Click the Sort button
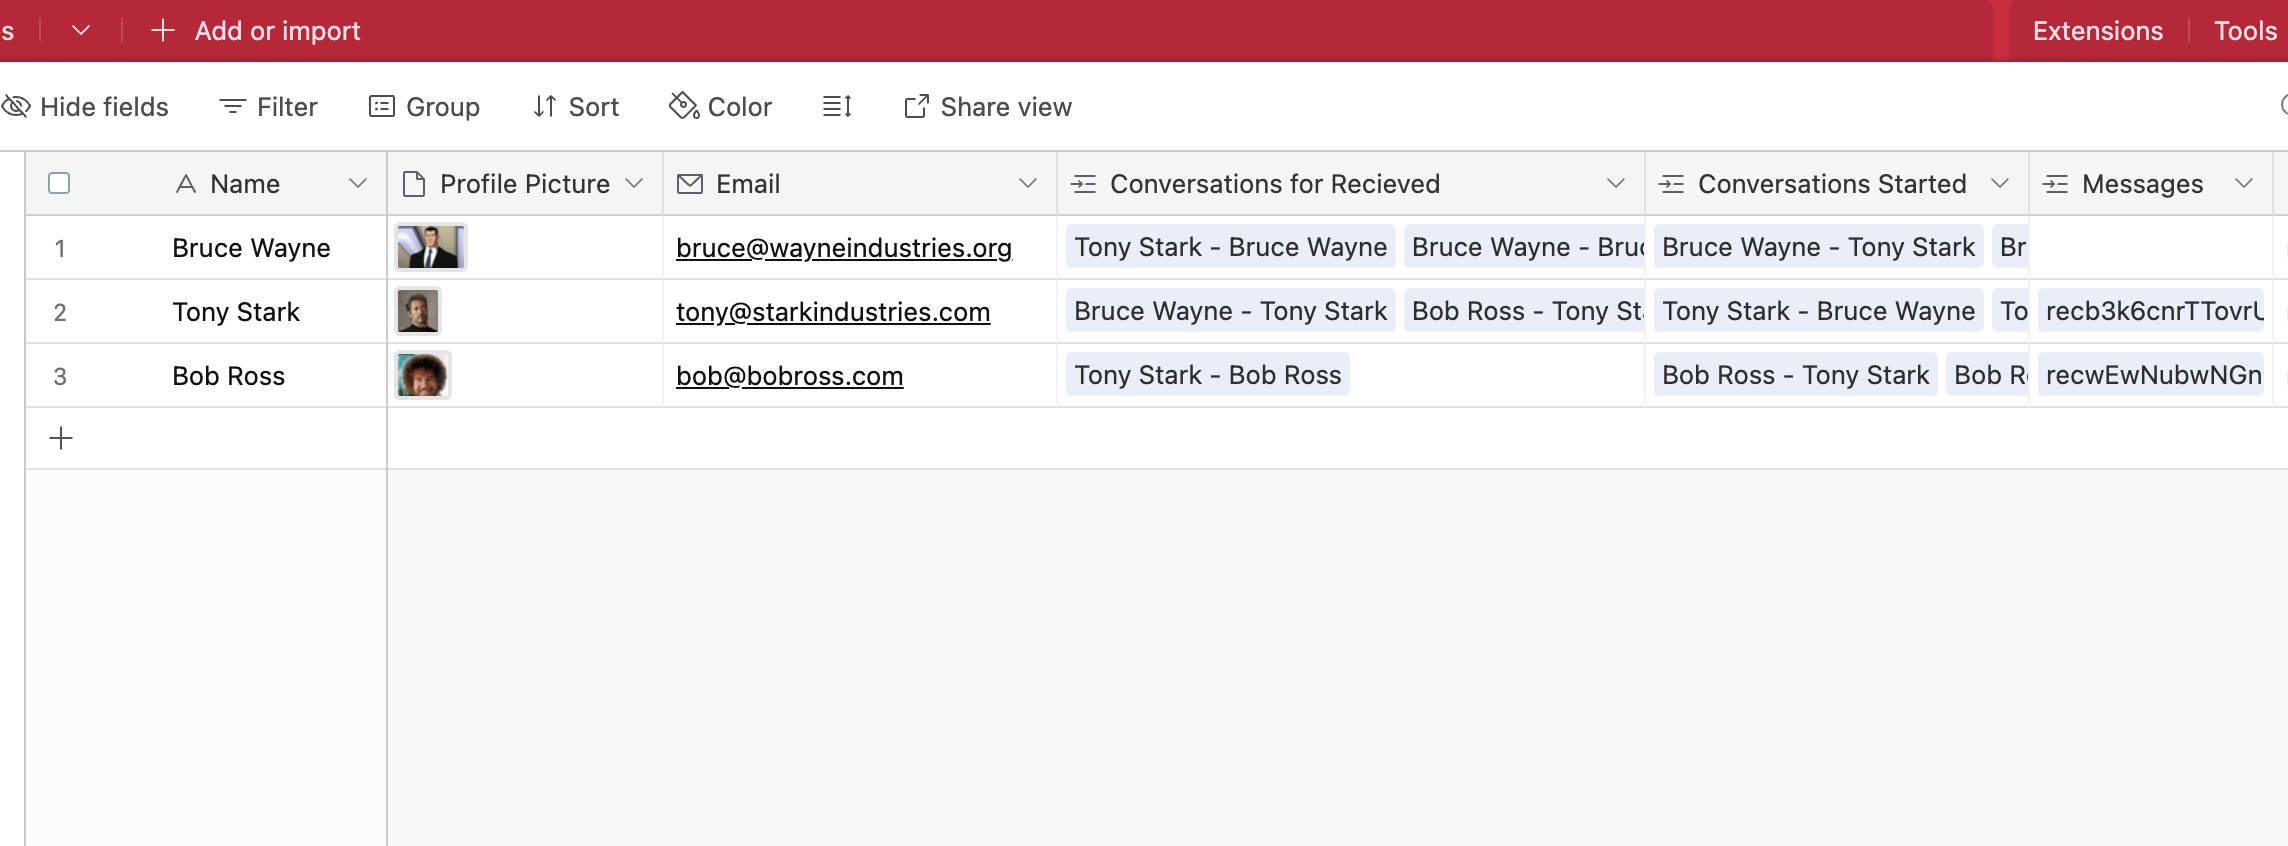Image resolution: width=2288 pixels, height=846 pixels. 576,107
